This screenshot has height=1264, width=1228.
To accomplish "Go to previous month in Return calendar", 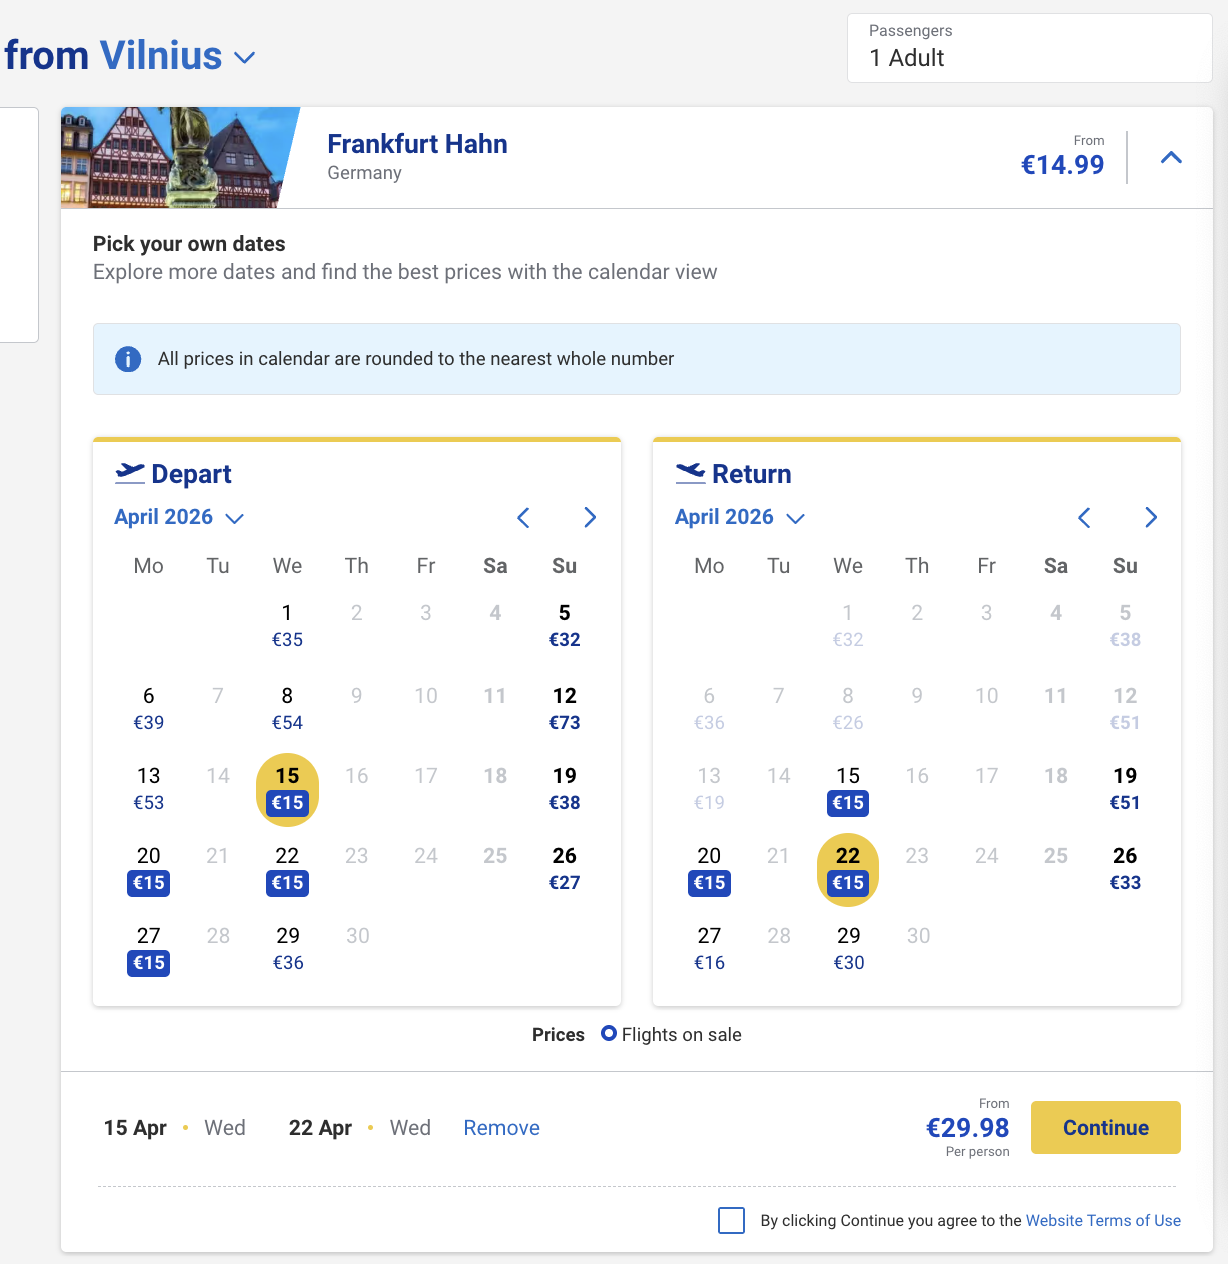I will coord(1084,517).
